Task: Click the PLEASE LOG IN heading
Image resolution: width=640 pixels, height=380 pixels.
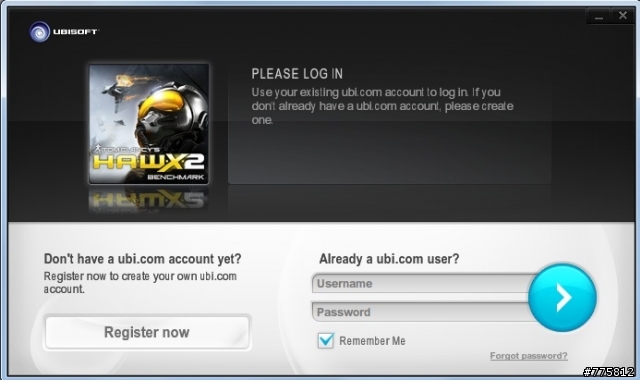Action: (x=297, y=74)
